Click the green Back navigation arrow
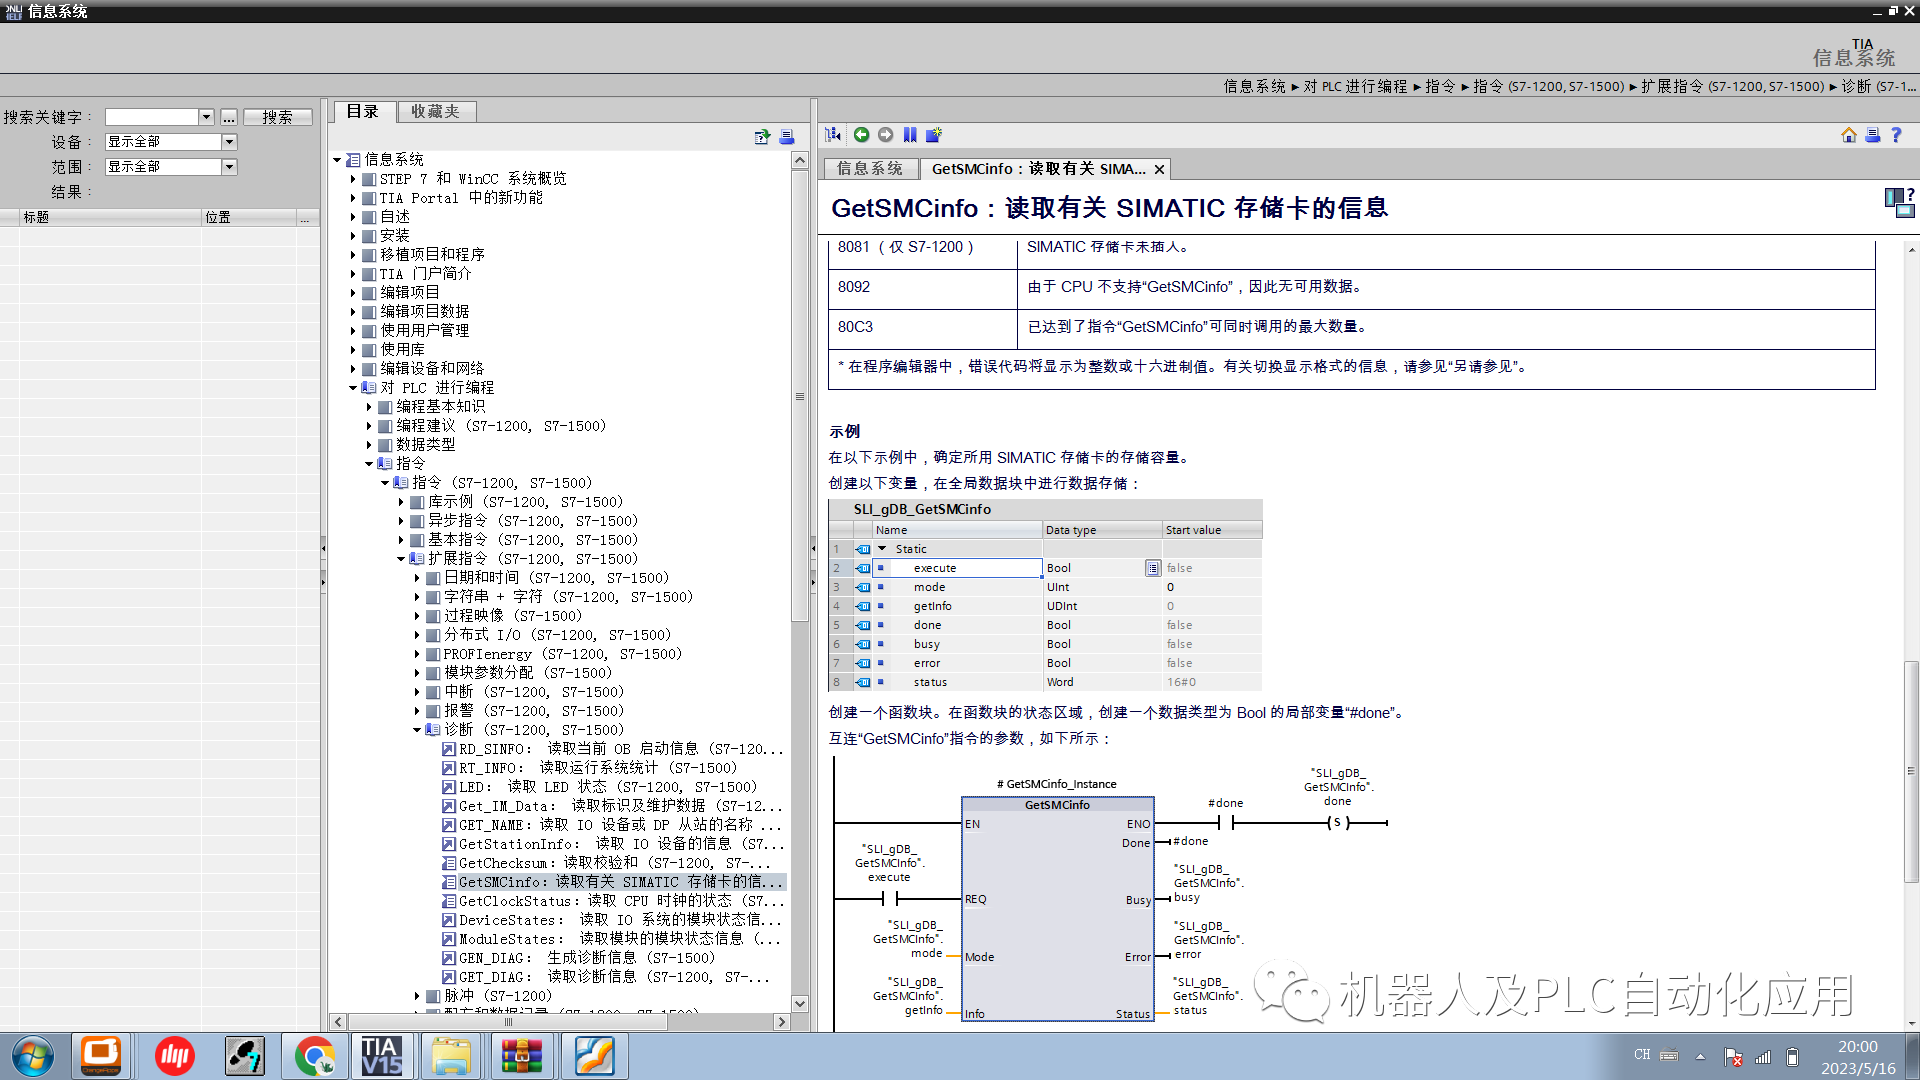The image size is (1920, 1080). click(861, 135)
